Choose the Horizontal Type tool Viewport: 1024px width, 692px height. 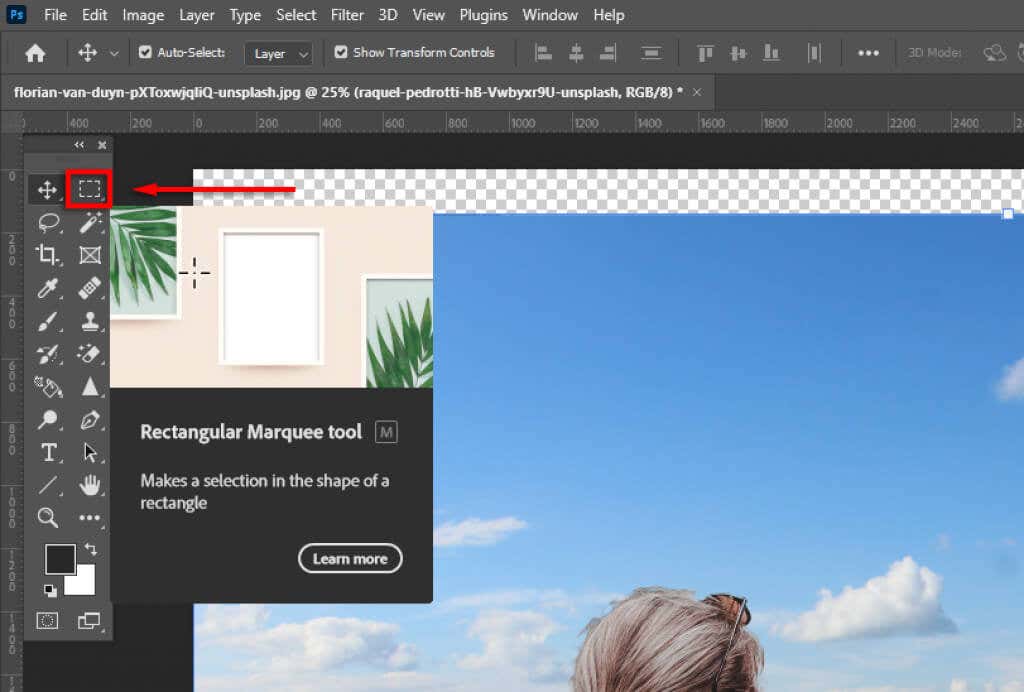(48, 452)
